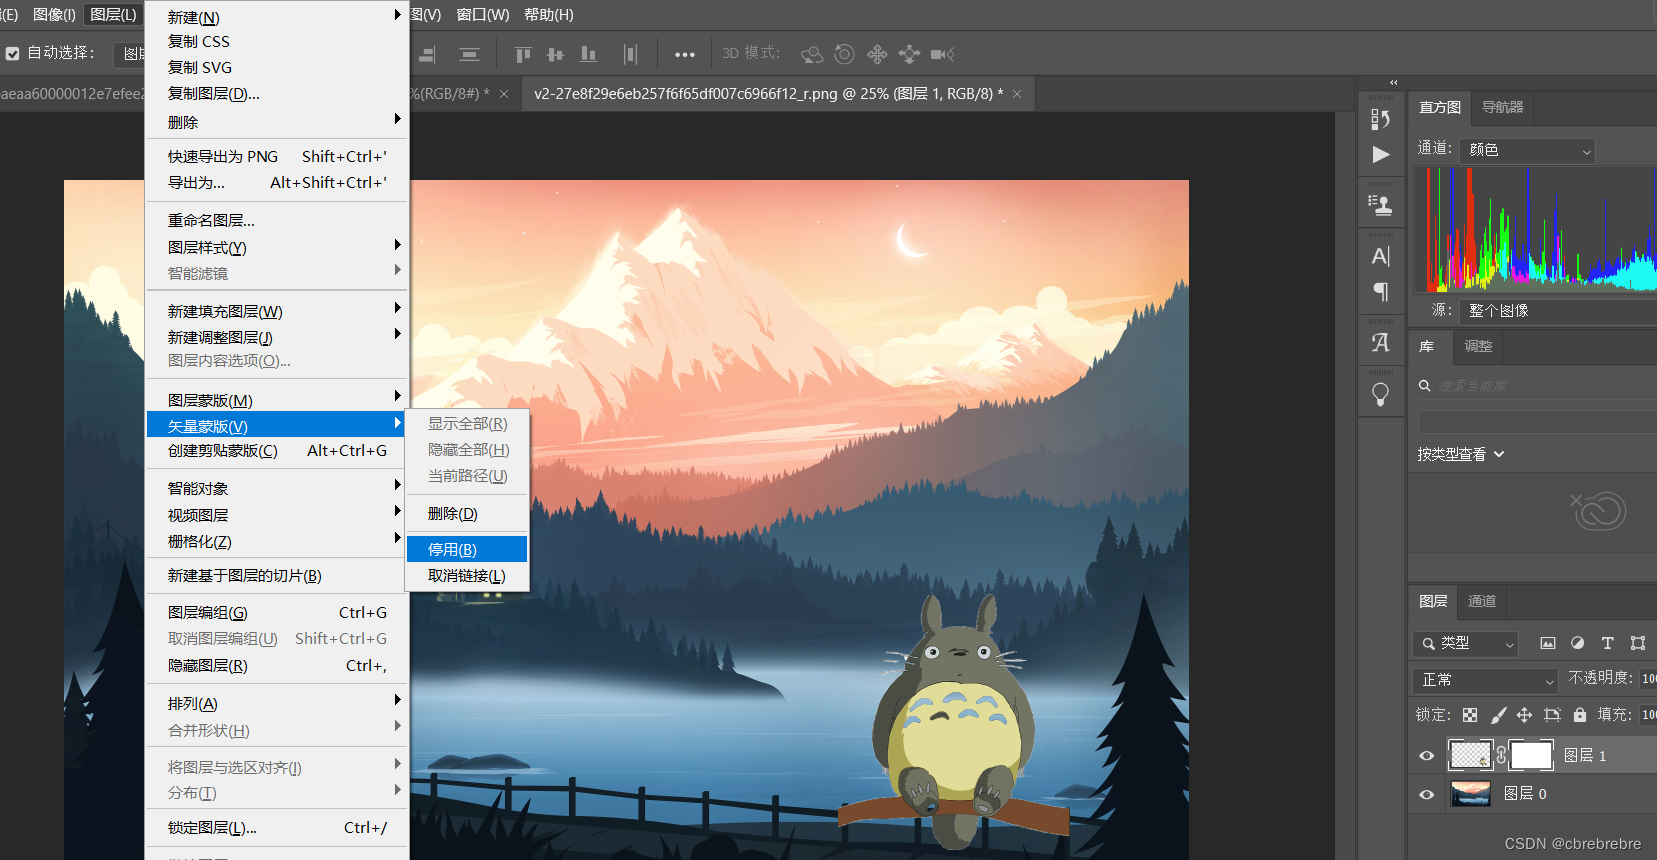This screenshot has height=860, width=1657.
Task: Expand the 按类型查看 dropdown
Action: coord(1461,454)
